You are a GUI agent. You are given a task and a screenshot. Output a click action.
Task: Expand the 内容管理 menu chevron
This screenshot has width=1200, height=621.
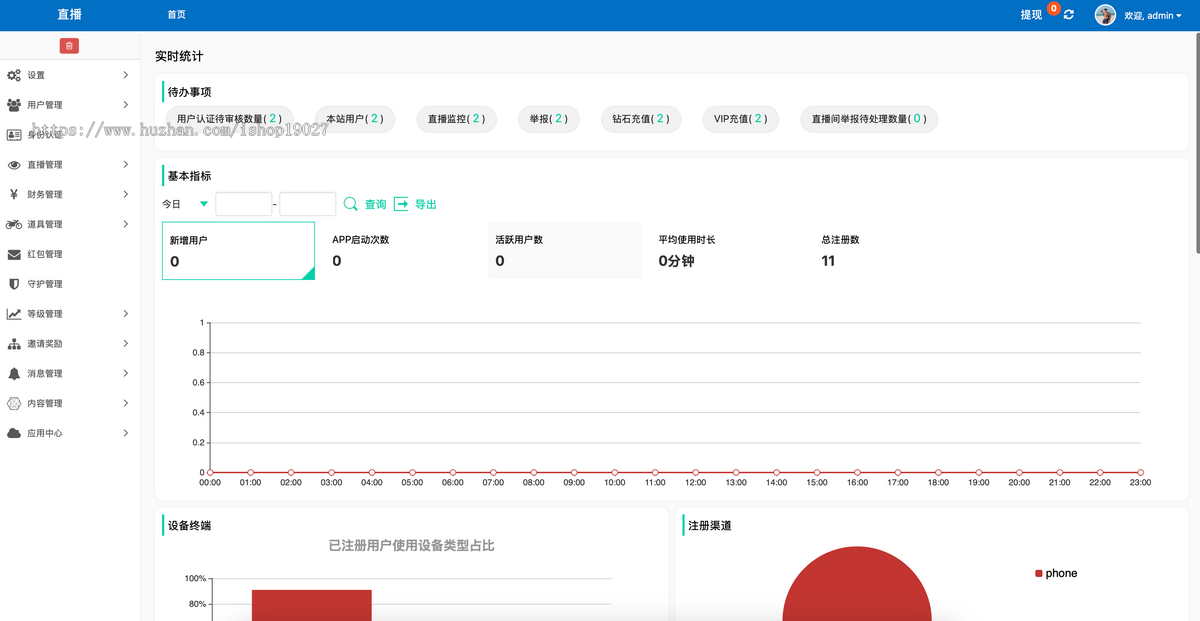pyautogui.click(x=125, y=403)
